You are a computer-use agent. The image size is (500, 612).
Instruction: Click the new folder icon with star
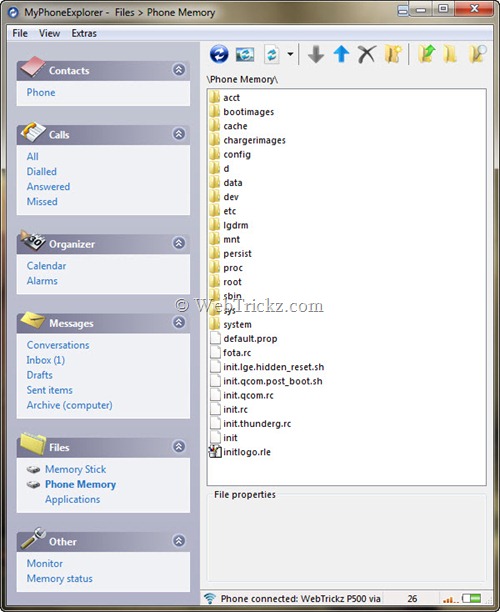[393, 54]
